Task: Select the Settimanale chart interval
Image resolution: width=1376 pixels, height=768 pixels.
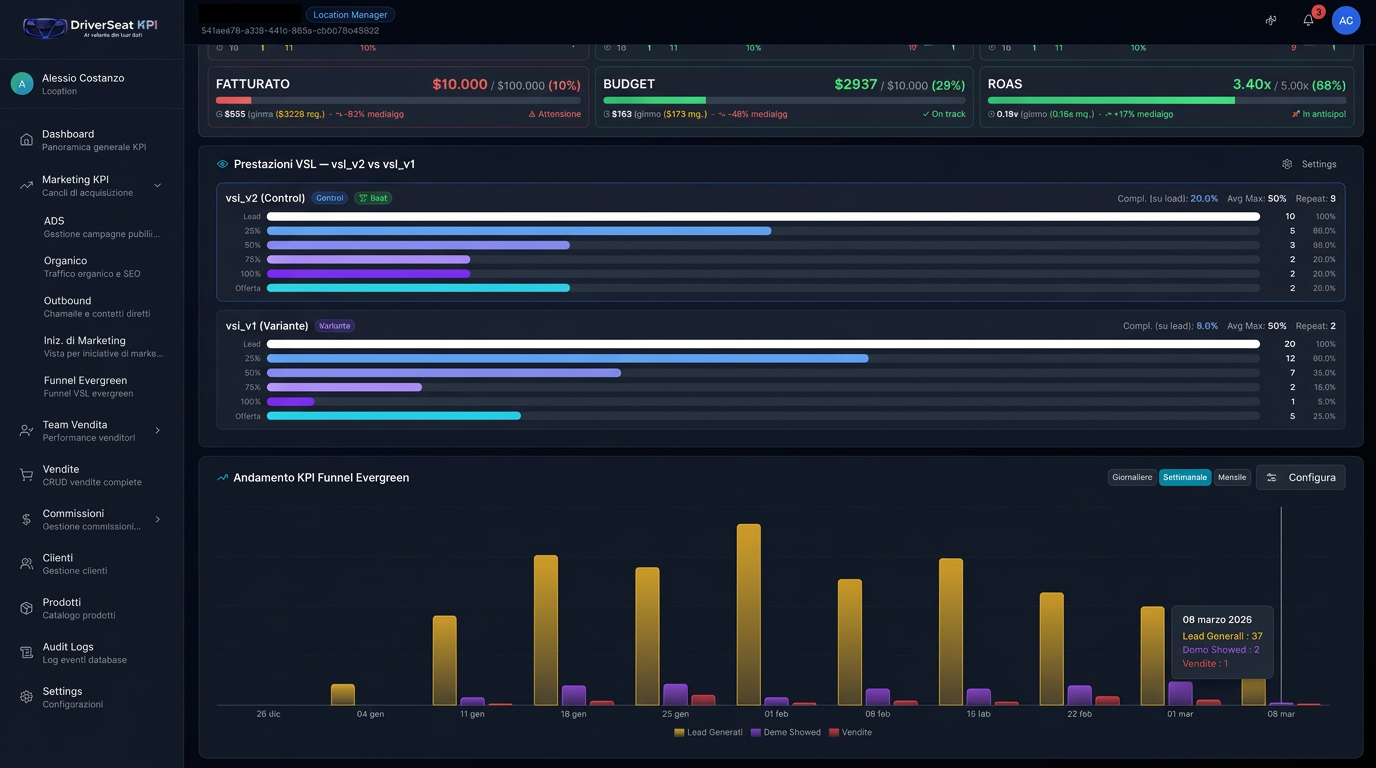Action: [1185, 477]
